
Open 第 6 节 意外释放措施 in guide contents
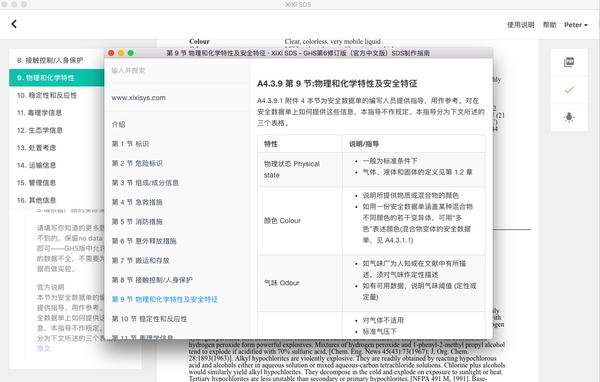(144, 241)
